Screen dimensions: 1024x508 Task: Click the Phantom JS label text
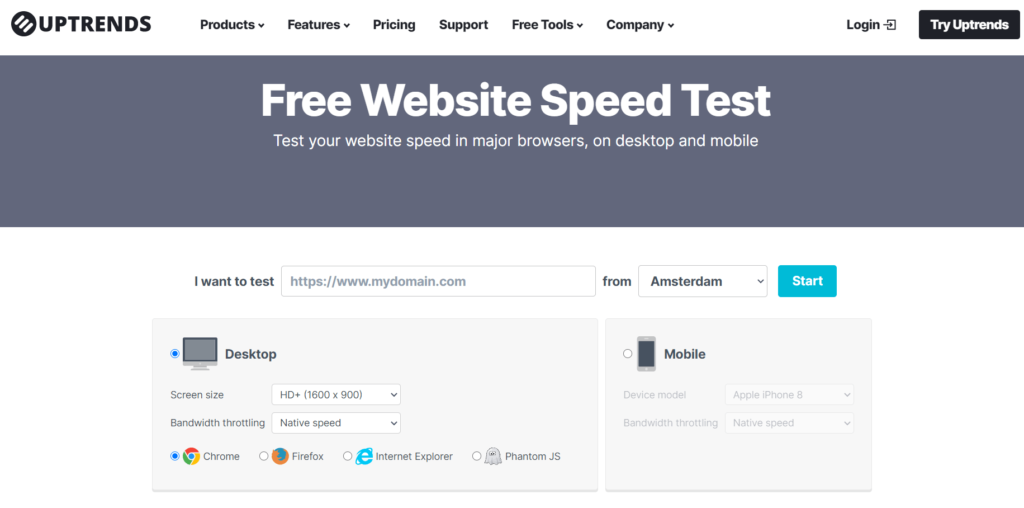tap(533, 456)
